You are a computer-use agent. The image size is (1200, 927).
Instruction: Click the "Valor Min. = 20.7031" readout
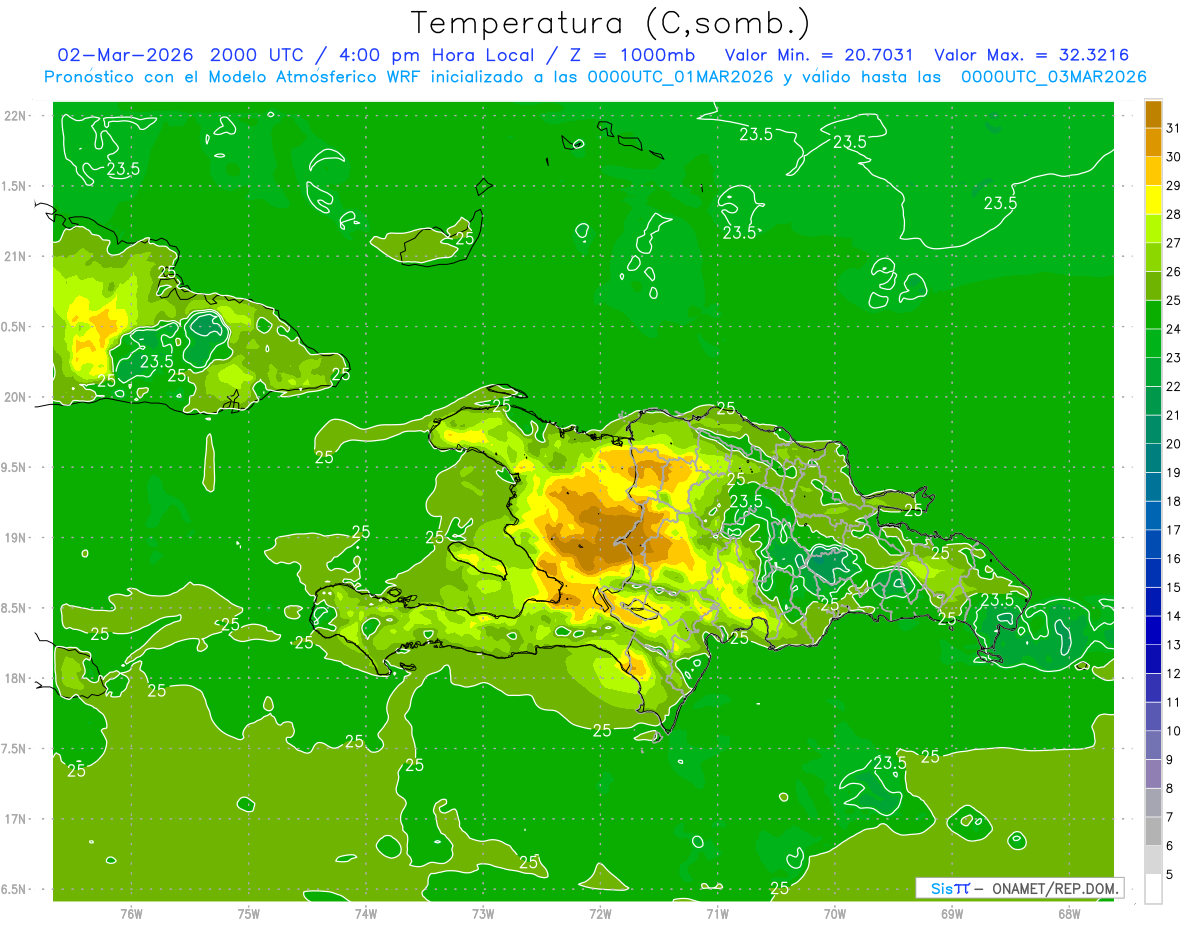[x=819, y=55]
